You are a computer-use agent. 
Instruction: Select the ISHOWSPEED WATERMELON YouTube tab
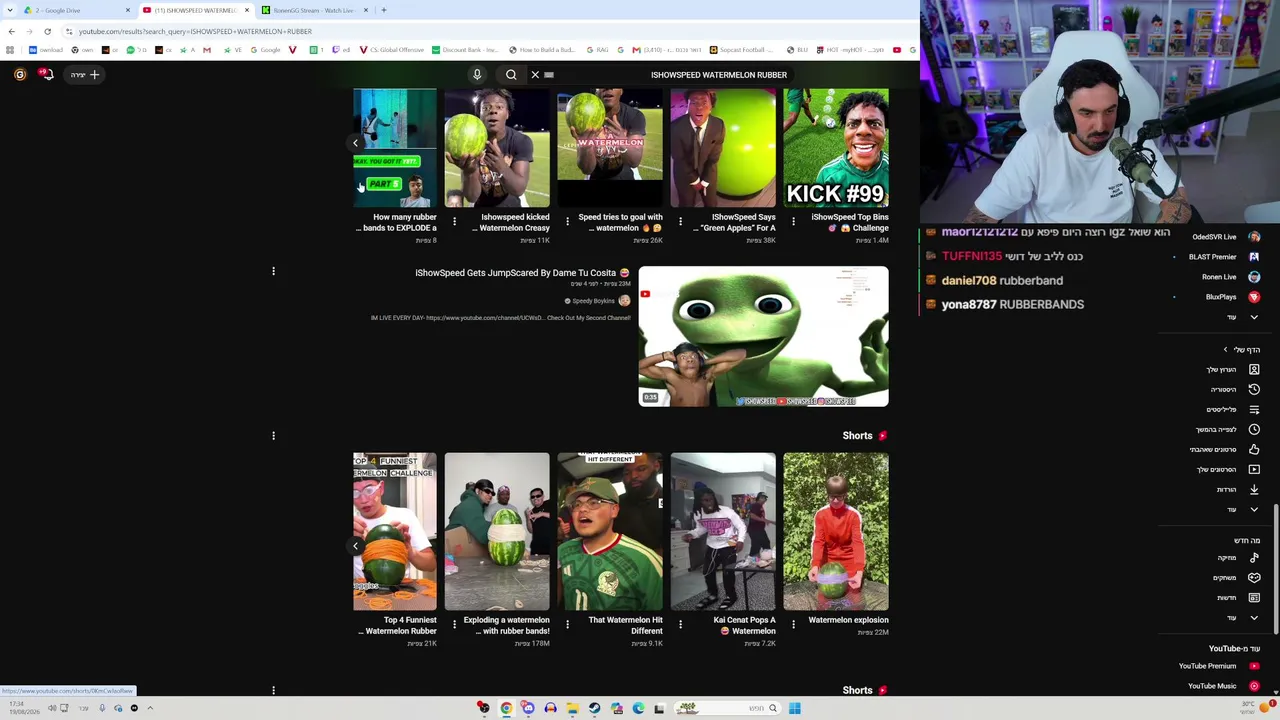pyautogui.click(x=196, y=10)
